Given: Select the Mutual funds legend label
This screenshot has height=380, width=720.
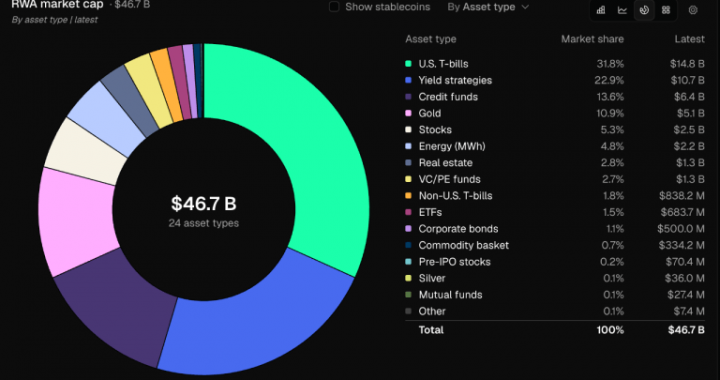Looking at the screenshot, I should 450,295.
